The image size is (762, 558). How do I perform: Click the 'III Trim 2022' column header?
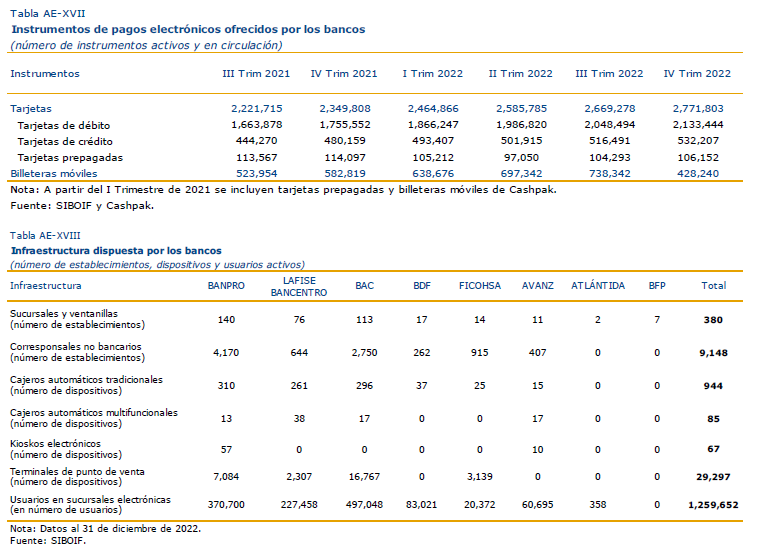click(x=609, y=74)
